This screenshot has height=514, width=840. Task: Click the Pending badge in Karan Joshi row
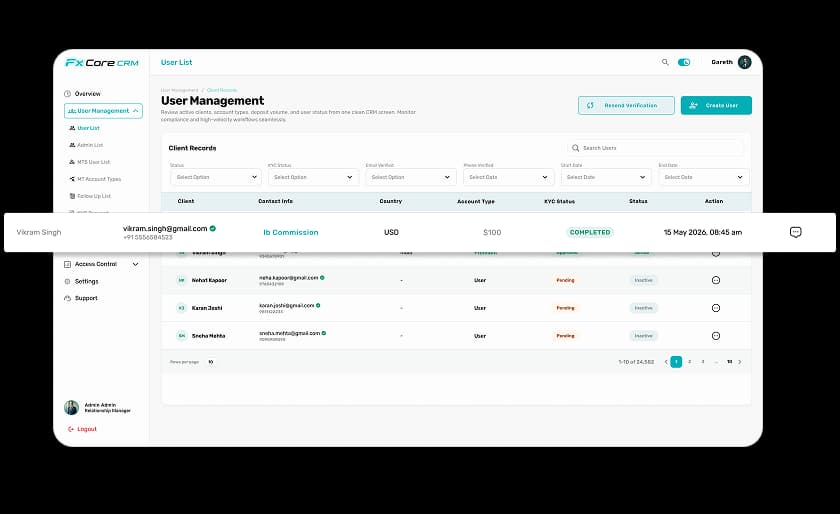pos(565,308)
